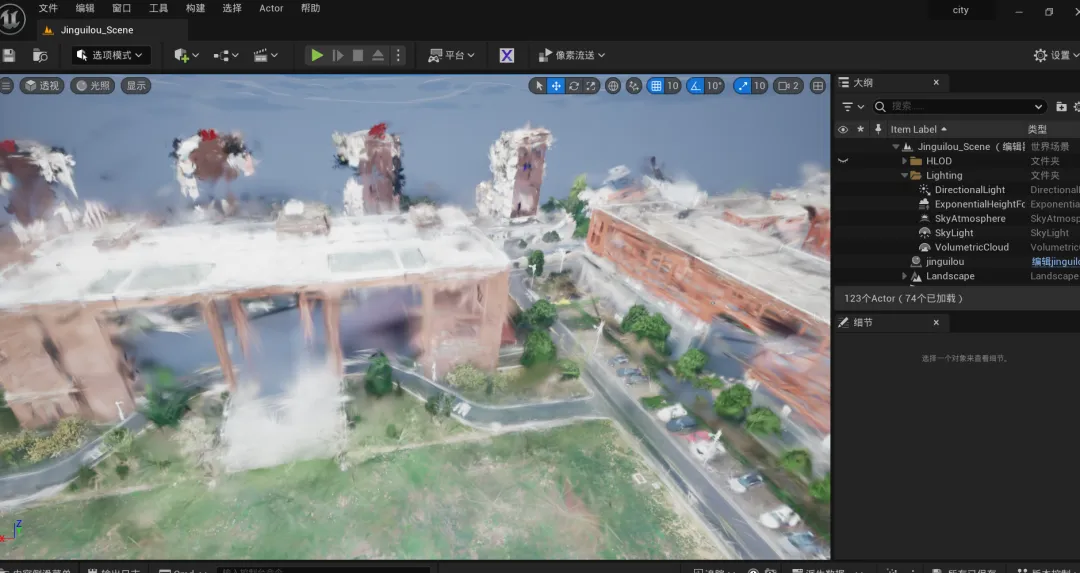Create new folder in outliner
The width and height of the screenshot is (1080, 573).
1061,107
